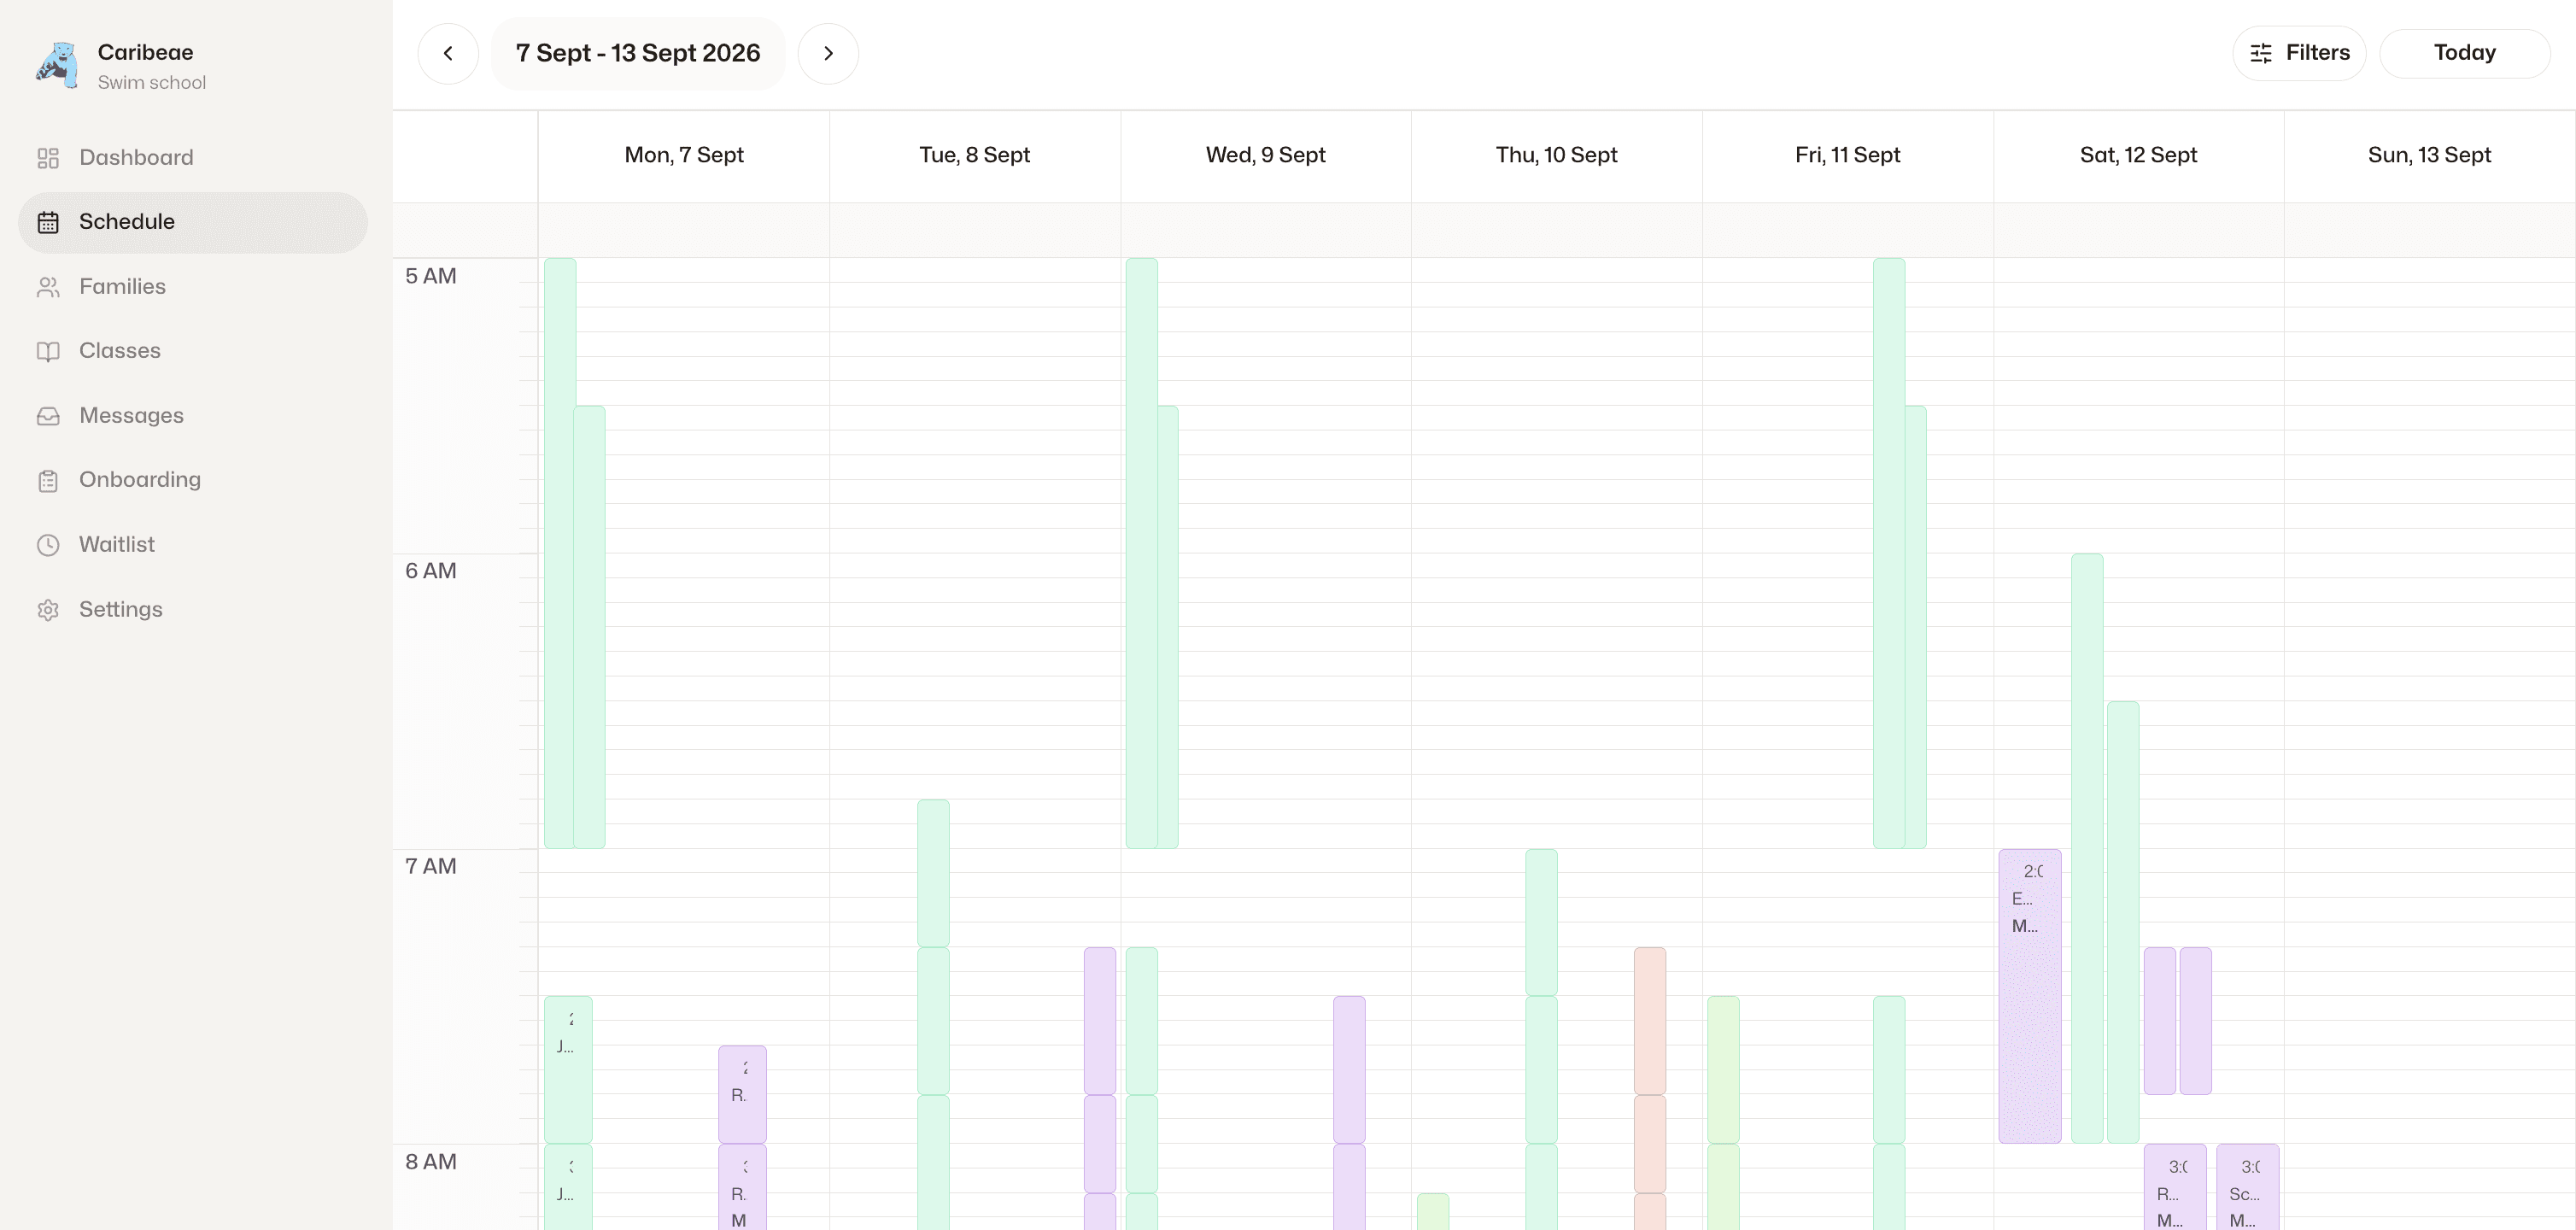This screenshot has height=1230, width=2576.
Task: Open the Families page
Action: [193, 287]
